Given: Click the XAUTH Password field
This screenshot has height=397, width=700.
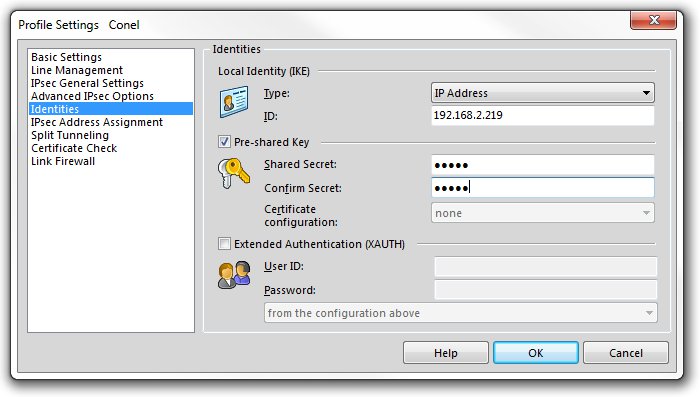Looking at the screenshot, I should pos(546,290).
